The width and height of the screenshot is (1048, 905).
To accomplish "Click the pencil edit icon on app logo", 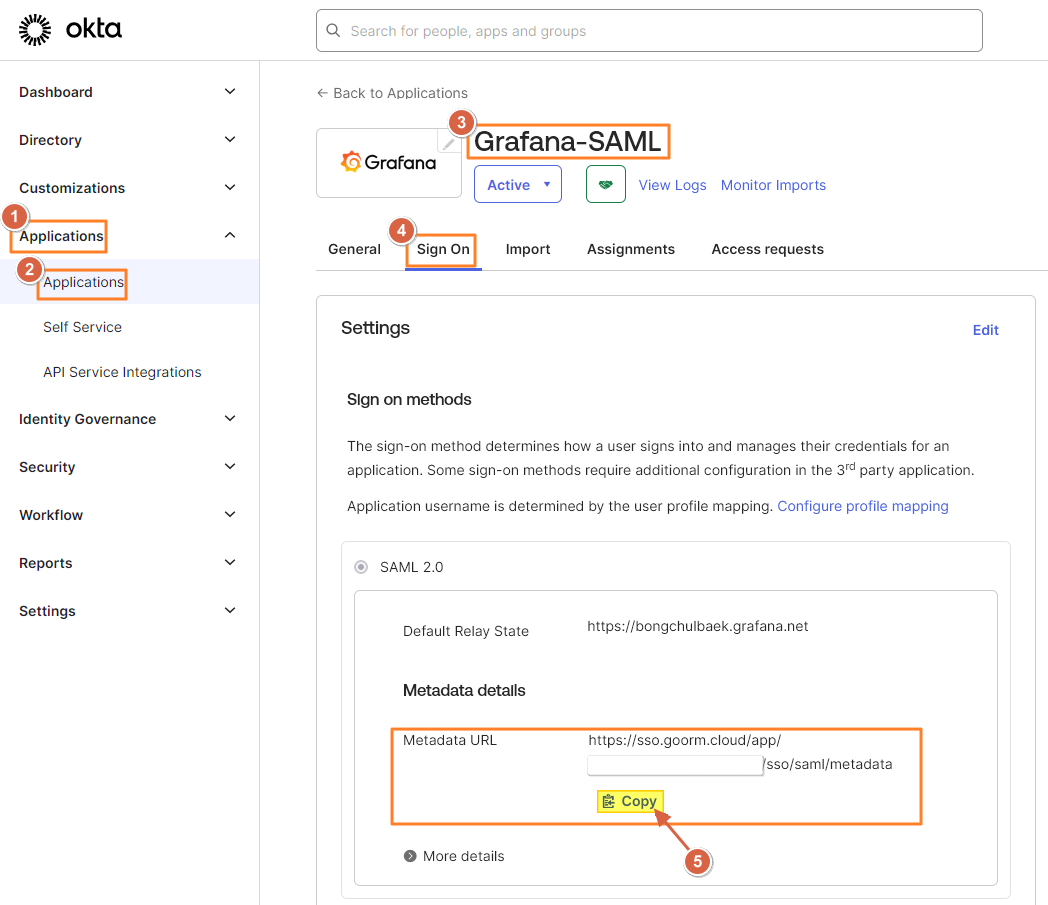I will click(450, 144).
